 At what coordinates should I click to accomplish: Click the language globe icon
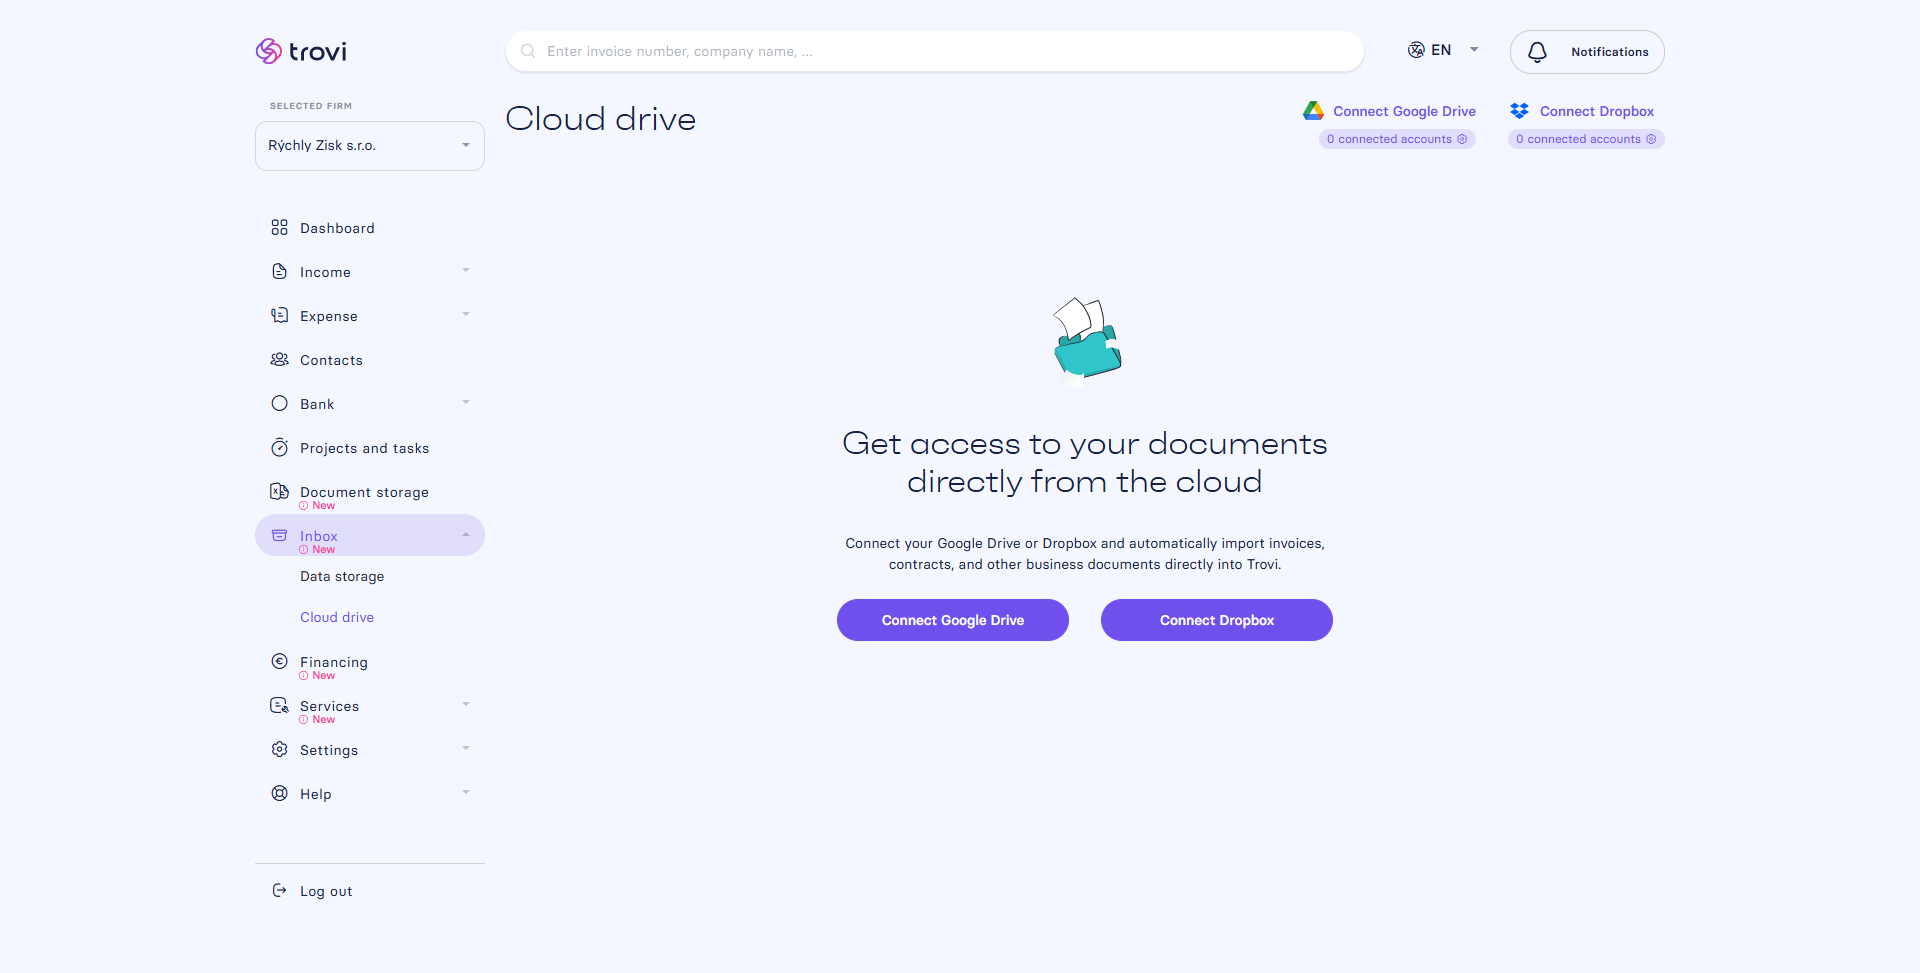pyautogui.click(x=1416, y=50)
